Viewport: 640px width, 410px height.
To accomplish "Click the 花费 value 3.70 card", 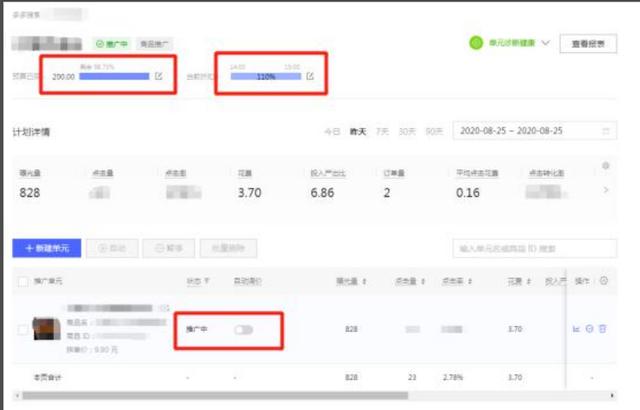I will 249,193.
